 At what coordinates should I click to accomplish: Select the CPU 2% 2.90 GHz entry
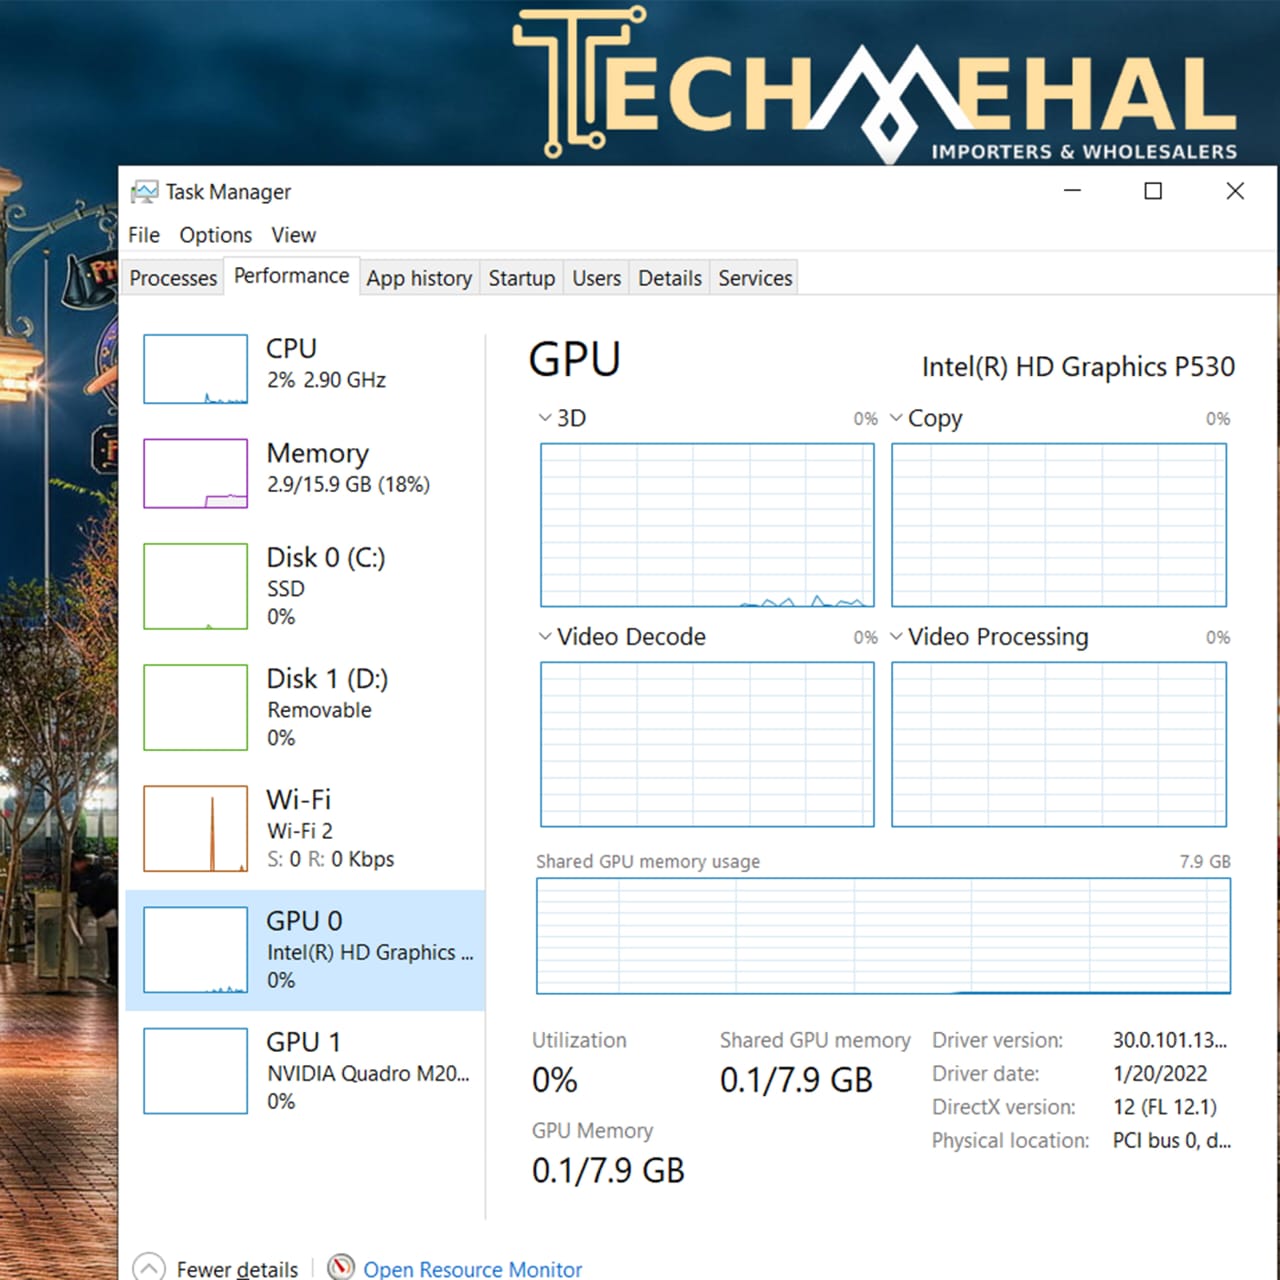point(305,369)
